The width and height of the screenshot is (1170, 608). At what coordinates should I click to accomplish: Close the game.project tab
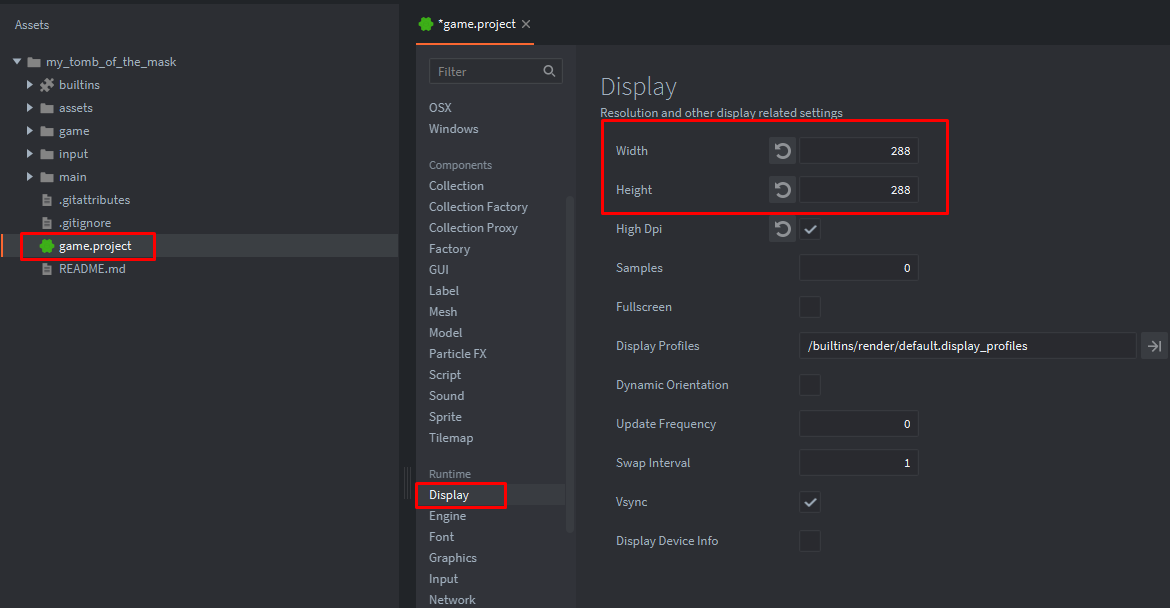coord(526,24)
